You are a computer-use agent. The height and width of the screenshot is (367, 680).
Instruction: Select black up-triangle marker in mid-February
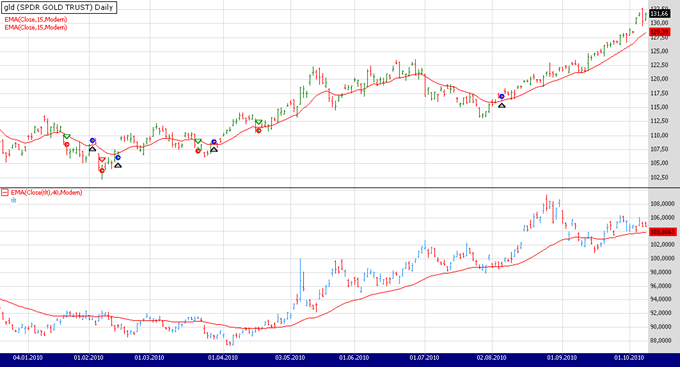118,165
